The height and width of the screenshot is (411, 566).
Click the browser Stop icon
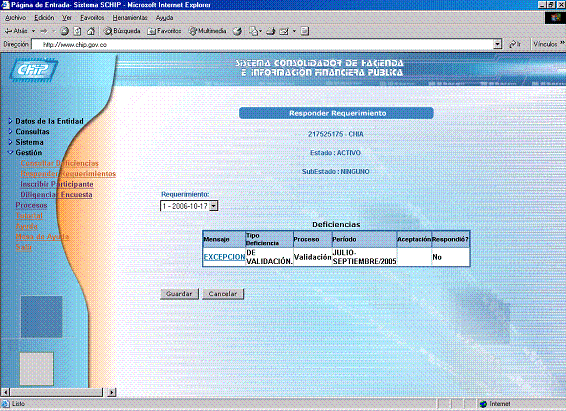(x=65, y=31)
